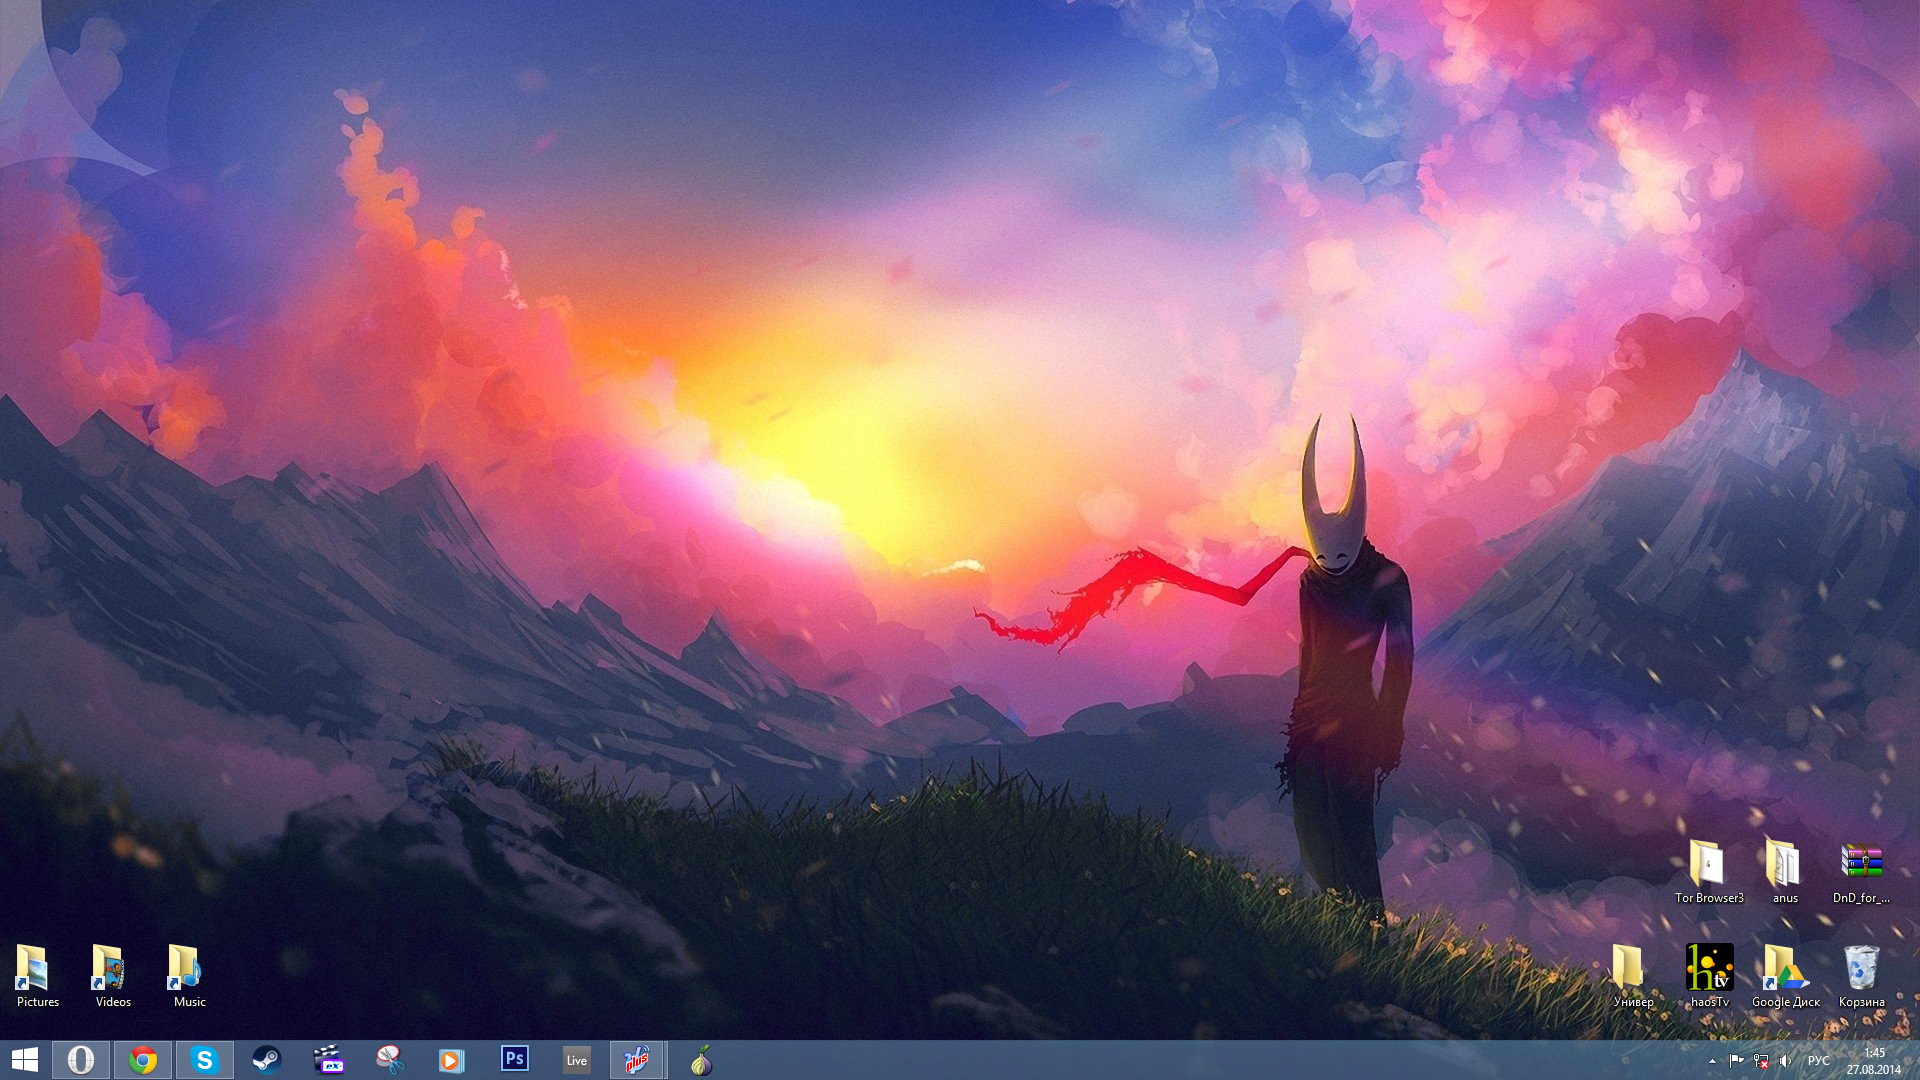Viewport: 1920px width, 1080px height.
Task: Open the Windows Start button
Action: click(24, 1060)
